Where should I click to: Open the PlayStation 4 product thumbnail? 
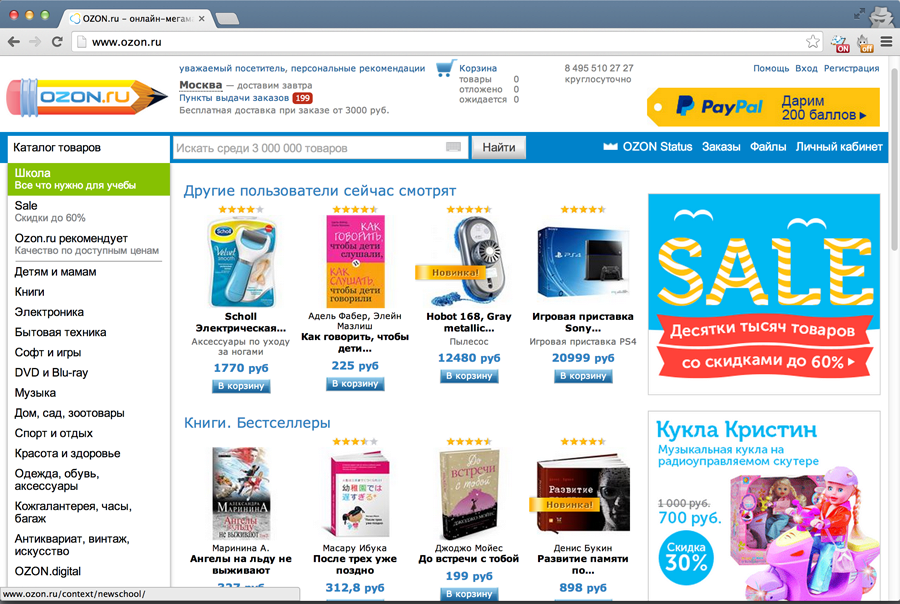[x=583, y=261]
